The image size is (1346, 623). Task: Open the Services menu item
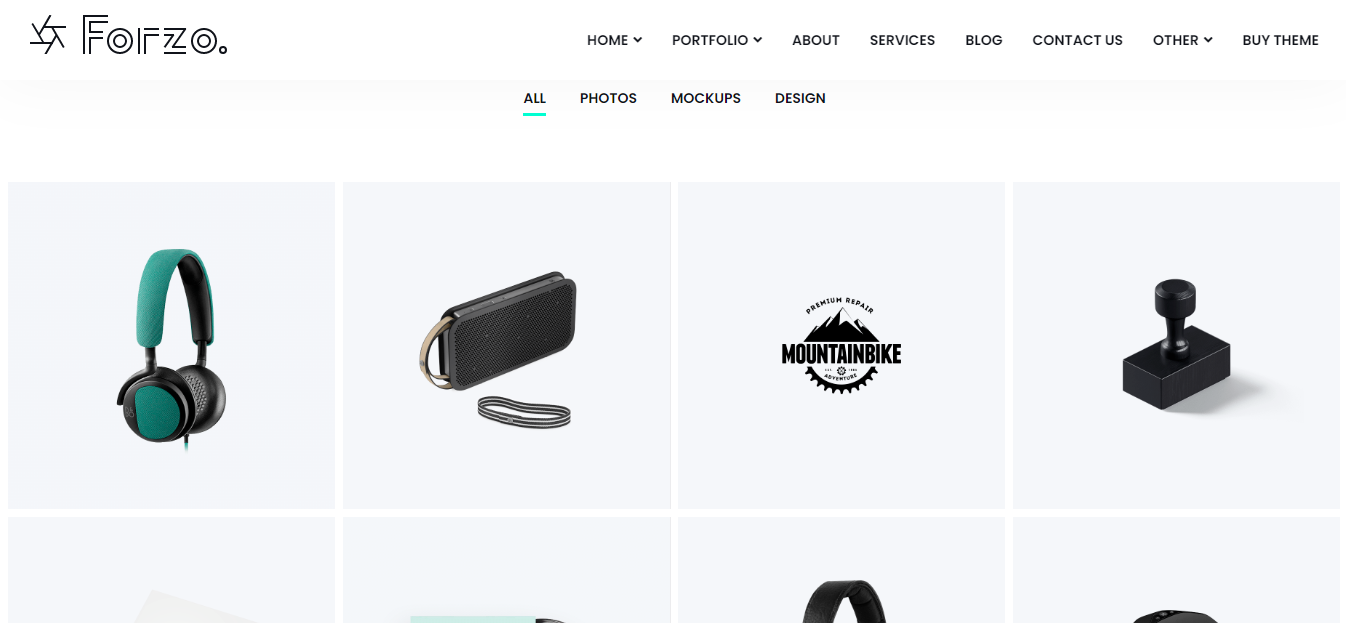click(x=902, y=40)
